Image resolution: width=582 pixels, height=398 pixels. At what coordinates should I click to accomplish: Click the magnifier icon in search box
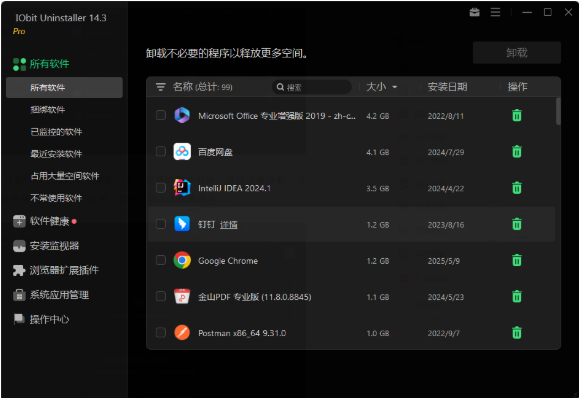pyautogui.click(x=280, y=87)
